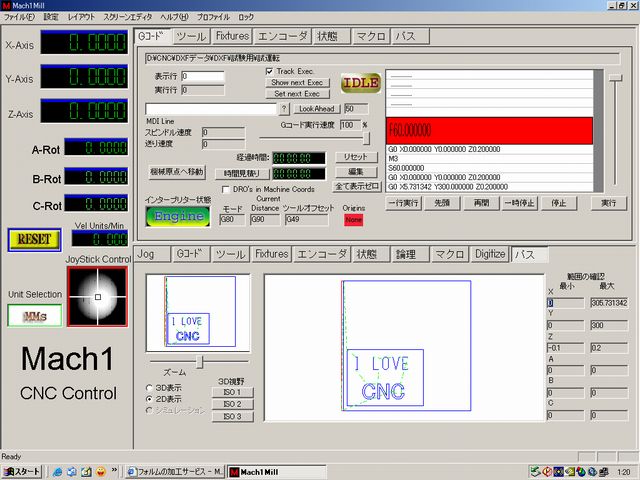Click the 表示行 input field
This screenshot has width=640, height=480.
(x=203, y=77)
